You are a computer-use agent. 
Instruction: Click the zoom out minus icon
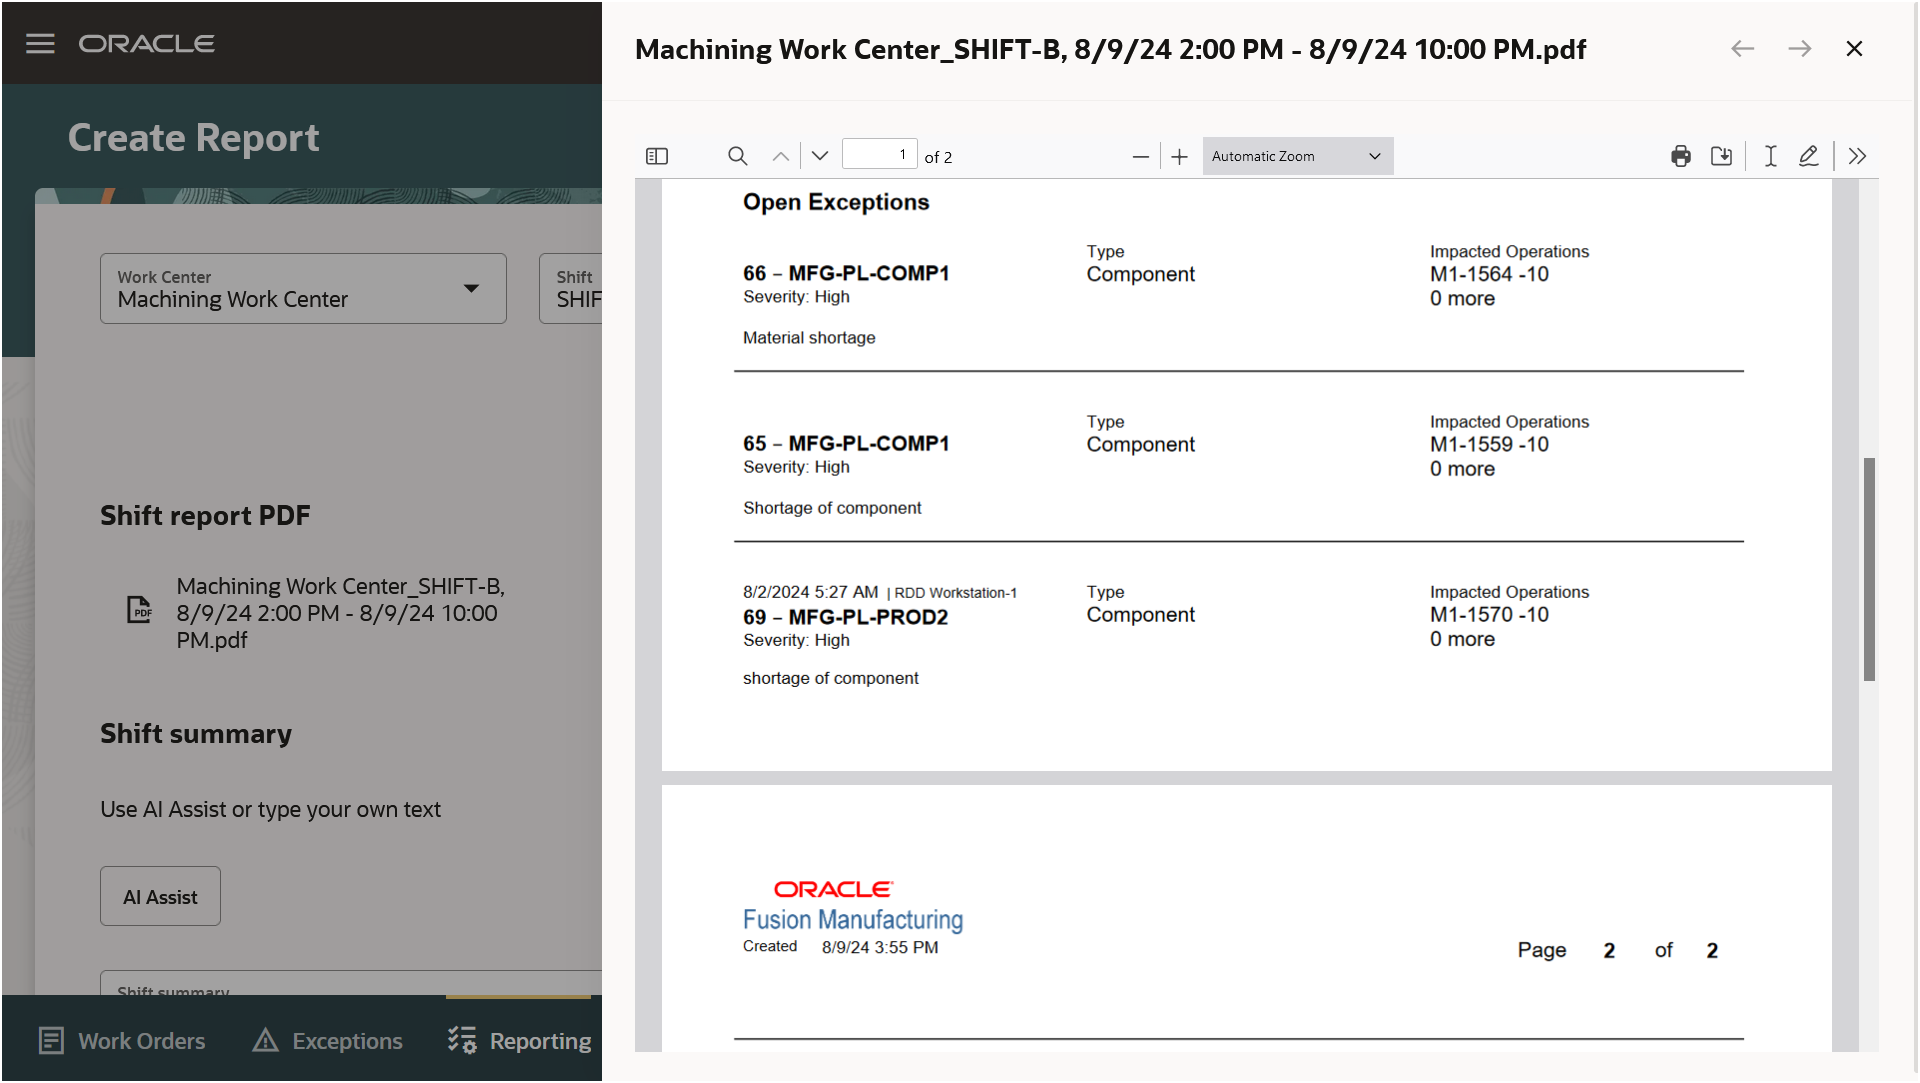tap(1140, 156)
